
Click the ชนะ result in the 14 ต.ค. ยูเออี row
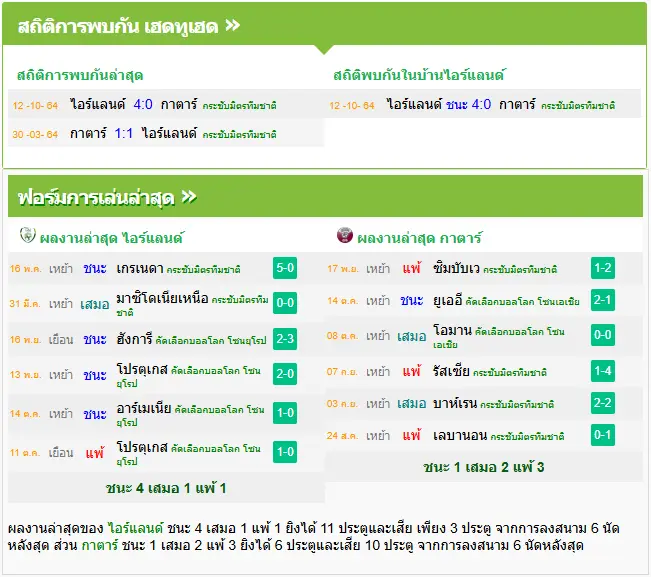411,300
